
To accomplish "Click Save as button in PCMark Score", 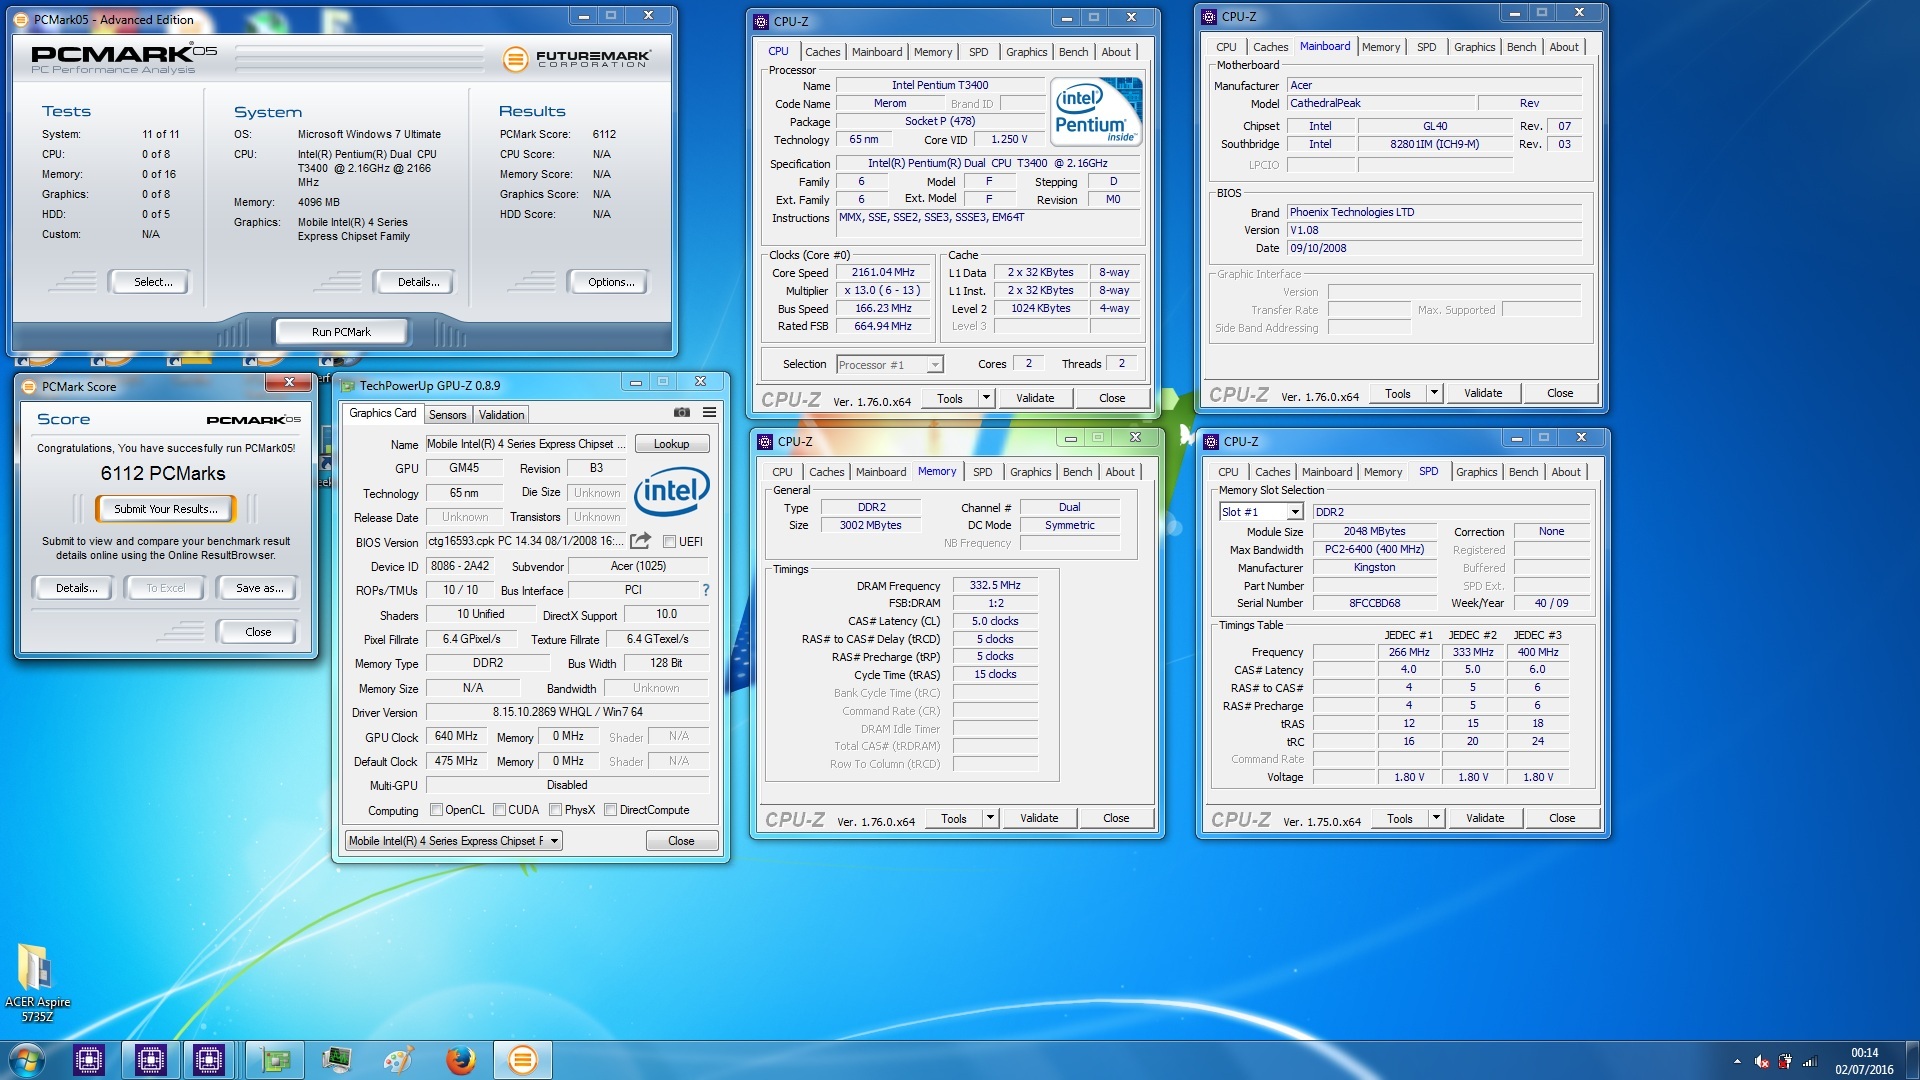I will coord(259,588).
